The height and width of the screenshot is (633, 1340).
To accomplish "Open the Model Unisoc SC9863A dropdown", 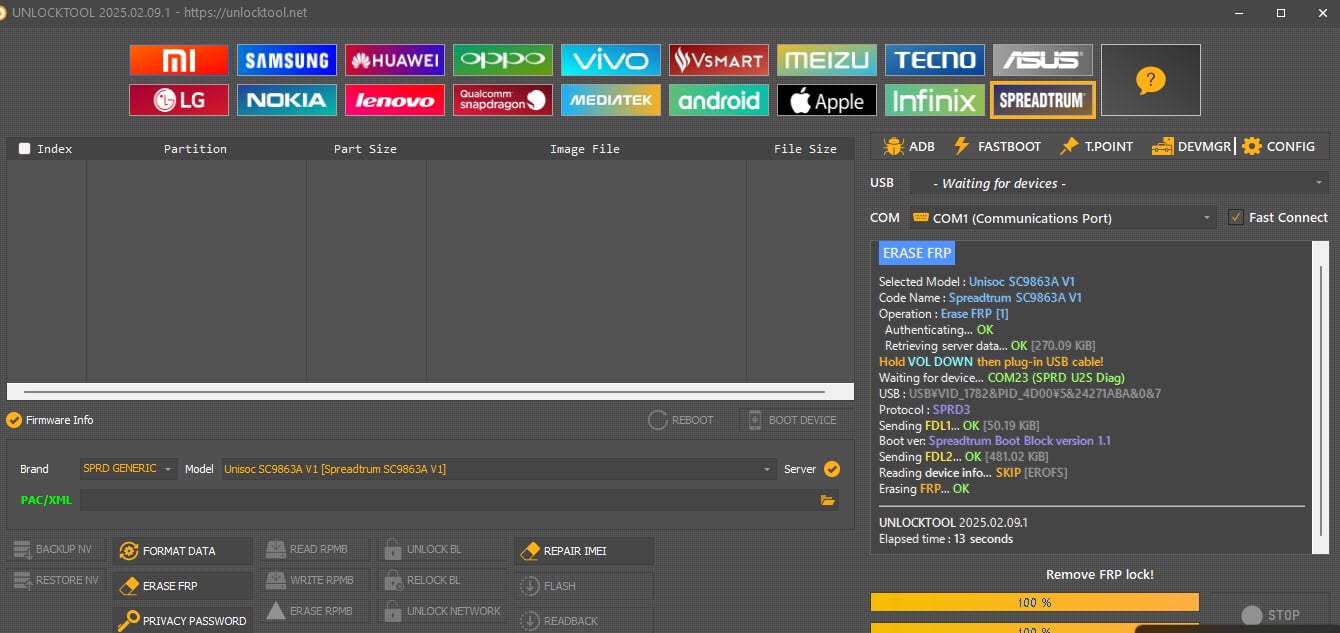I will [x=498, y=468].
